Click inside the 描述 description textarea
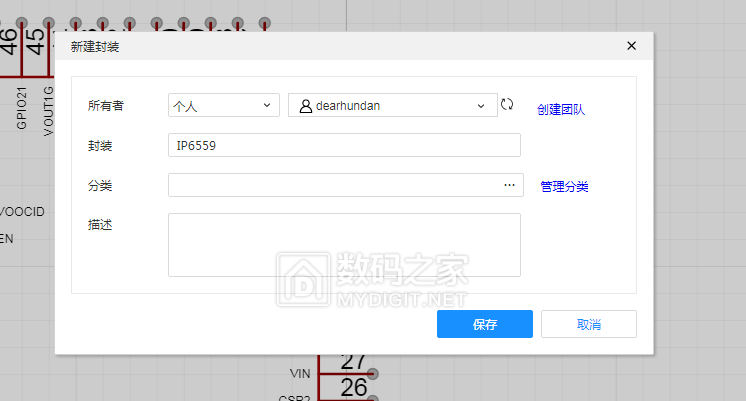The width and height of the screenshot is (746, 401). [x=344, y=245]
